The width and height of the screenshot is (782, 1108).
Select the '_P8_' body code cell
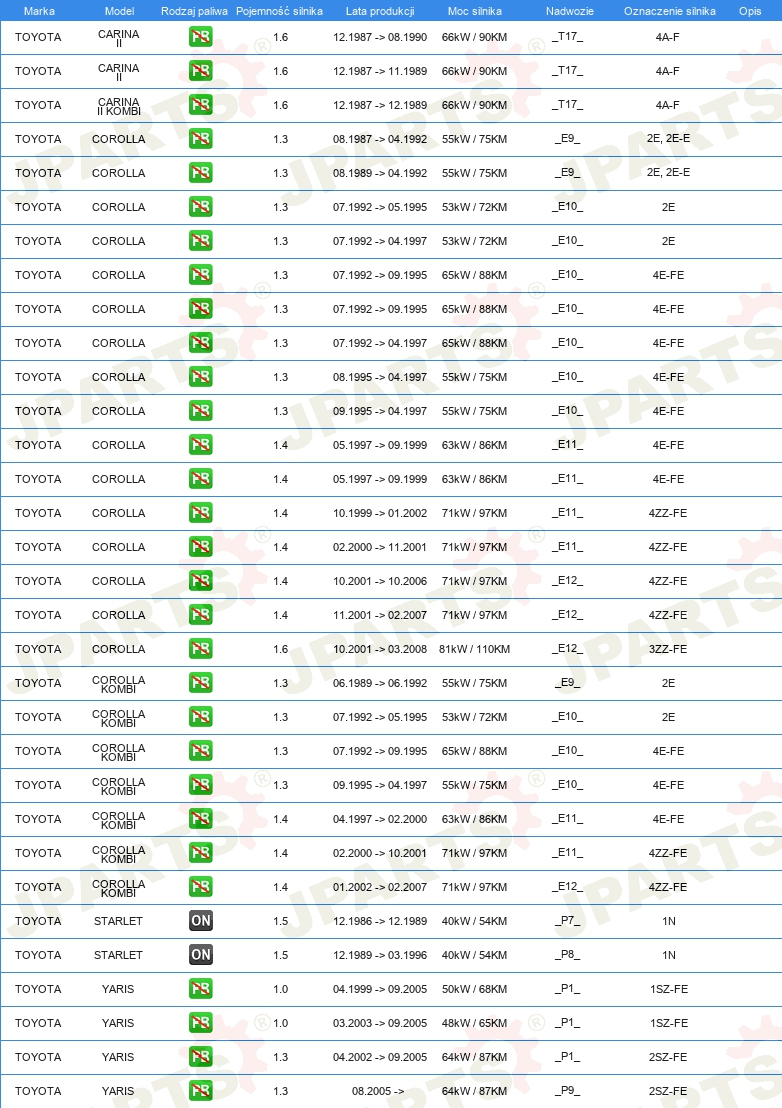(567, 955)
